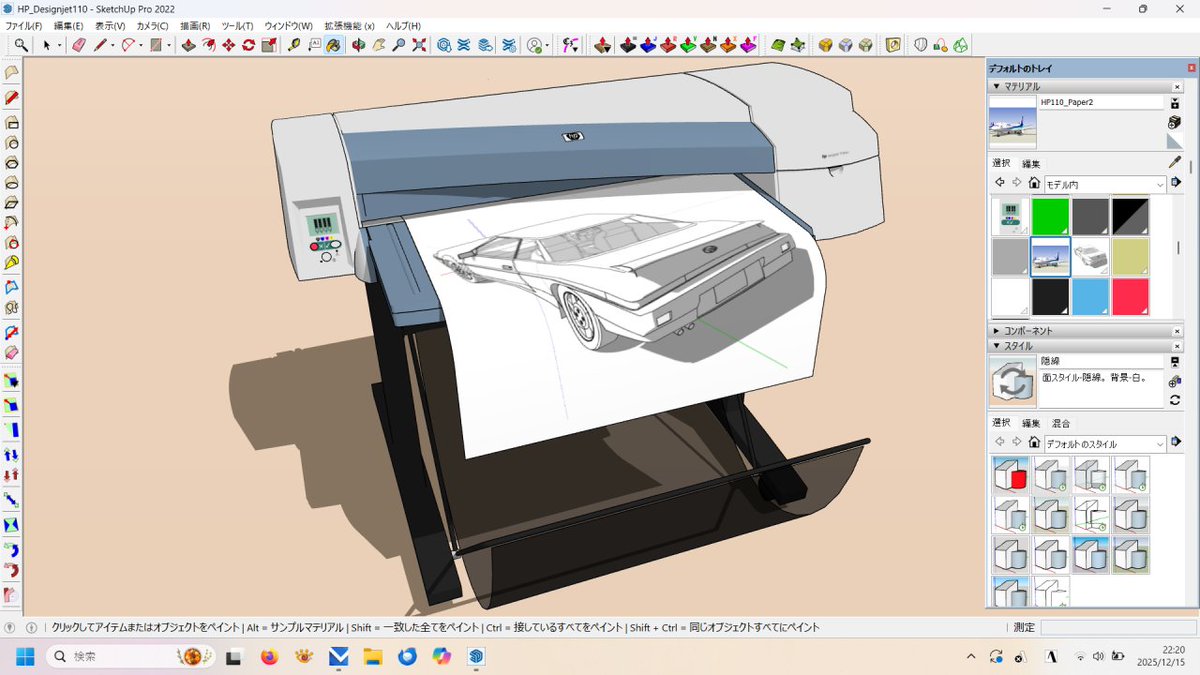1200x675 pixels.
Task: Click the back arrow in Materials browser
Action: 999,184
